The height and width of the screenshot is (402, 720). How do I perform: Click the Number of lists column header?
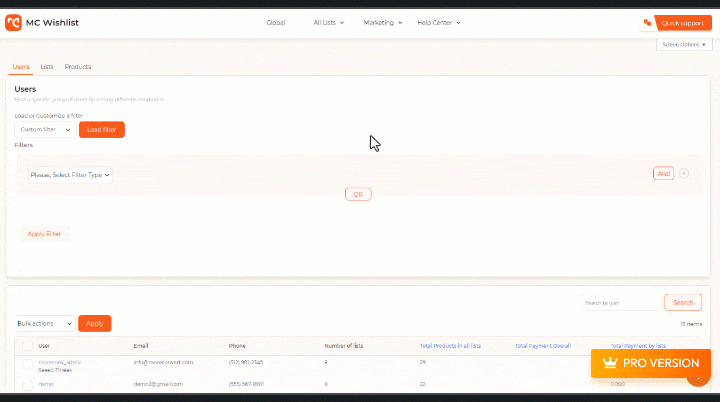tap(343, 346)
